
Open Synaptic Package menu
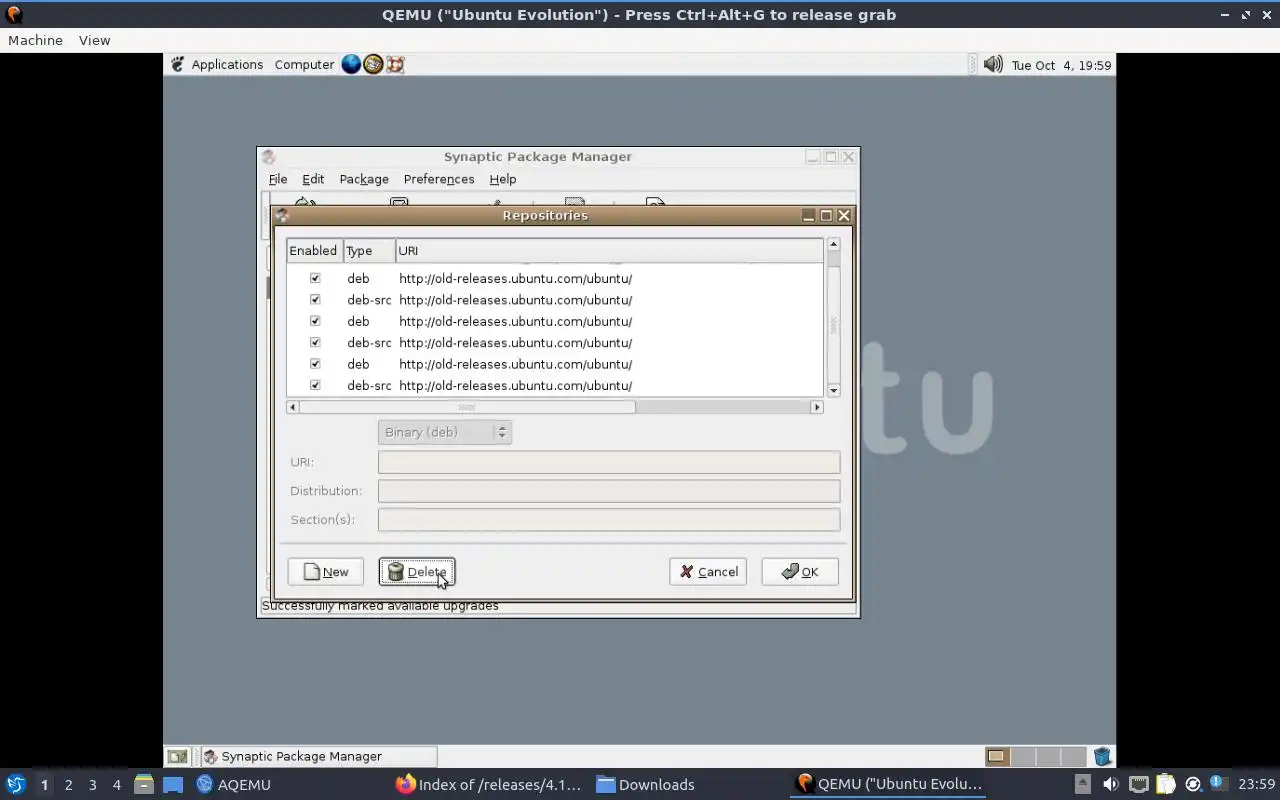coord(364,179)
